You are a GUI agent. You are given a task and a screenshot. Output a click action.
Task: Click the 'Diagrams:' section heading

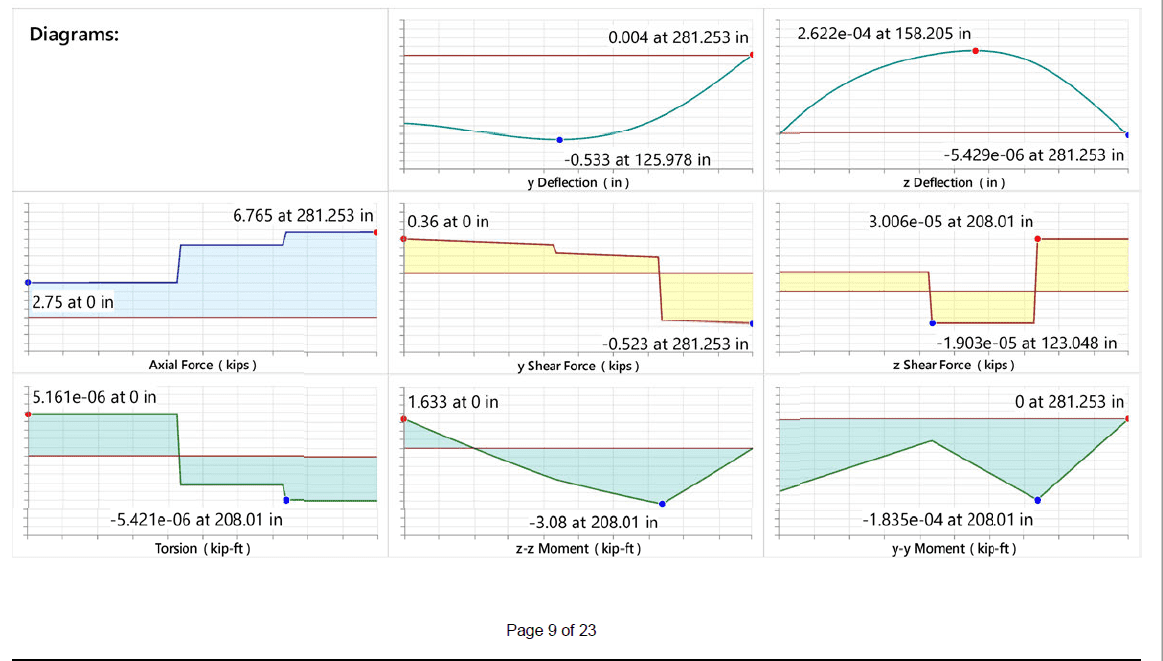75,35
